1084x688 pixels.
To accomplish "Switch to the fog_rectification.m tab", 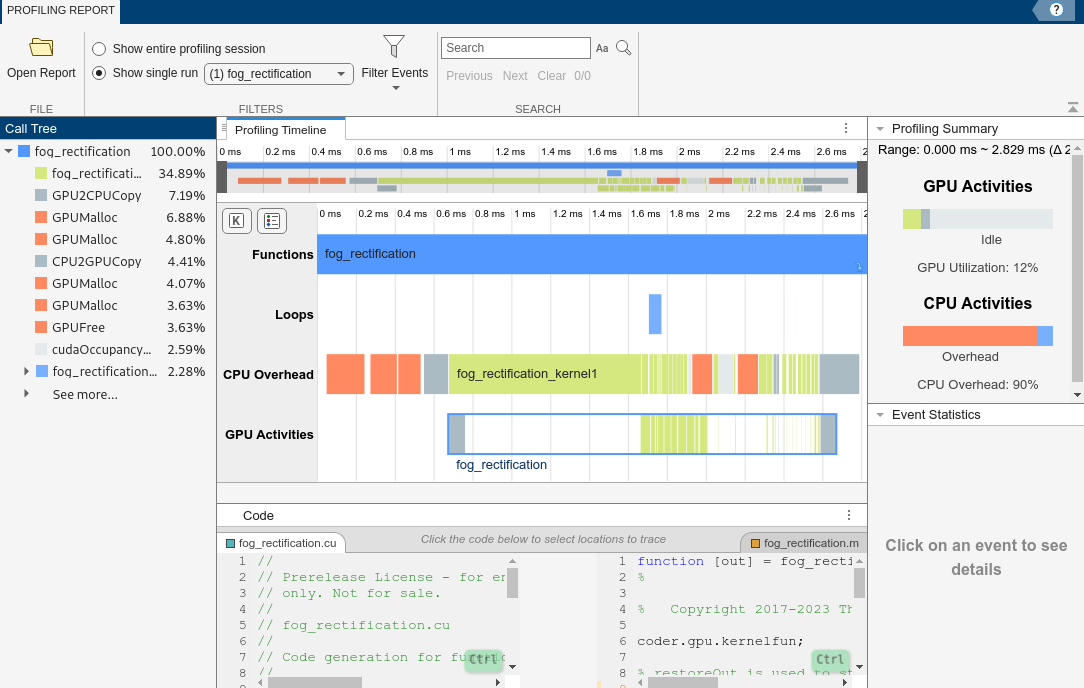I will [x=810, y=541].
